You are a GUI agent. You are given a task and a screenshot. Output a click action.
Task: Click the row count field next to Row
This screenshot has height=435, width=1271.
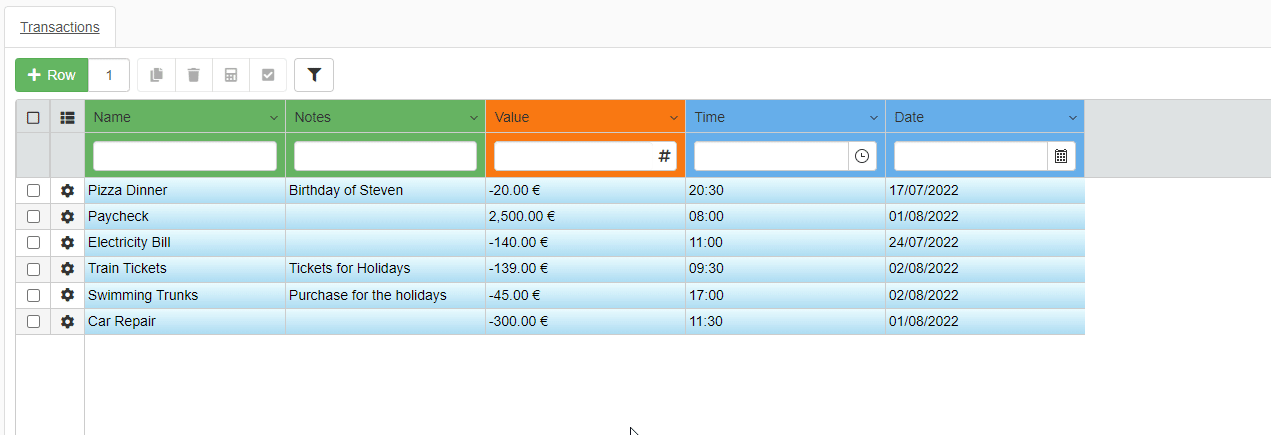(109, 75)
